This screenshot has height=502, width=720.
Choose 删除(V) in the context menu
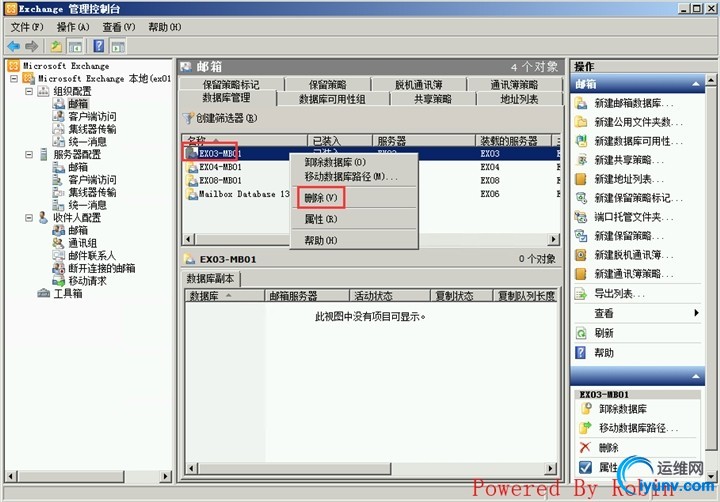[x=321, y=198]
